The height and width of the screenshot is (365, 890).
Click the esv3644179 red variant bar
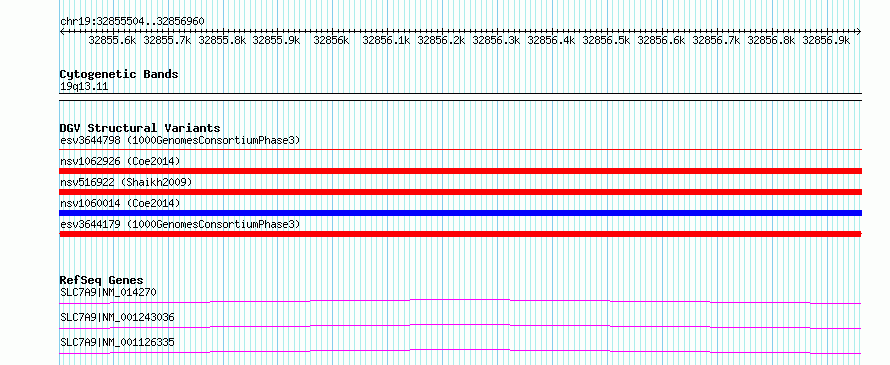point(460,234)
